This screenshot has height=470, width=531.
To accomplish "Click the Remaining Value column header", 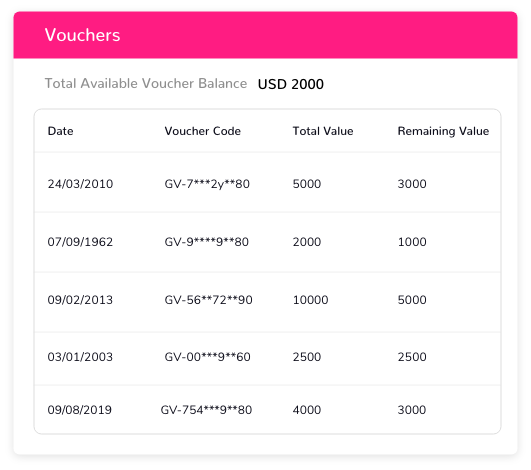I will (x=443, y=131).
